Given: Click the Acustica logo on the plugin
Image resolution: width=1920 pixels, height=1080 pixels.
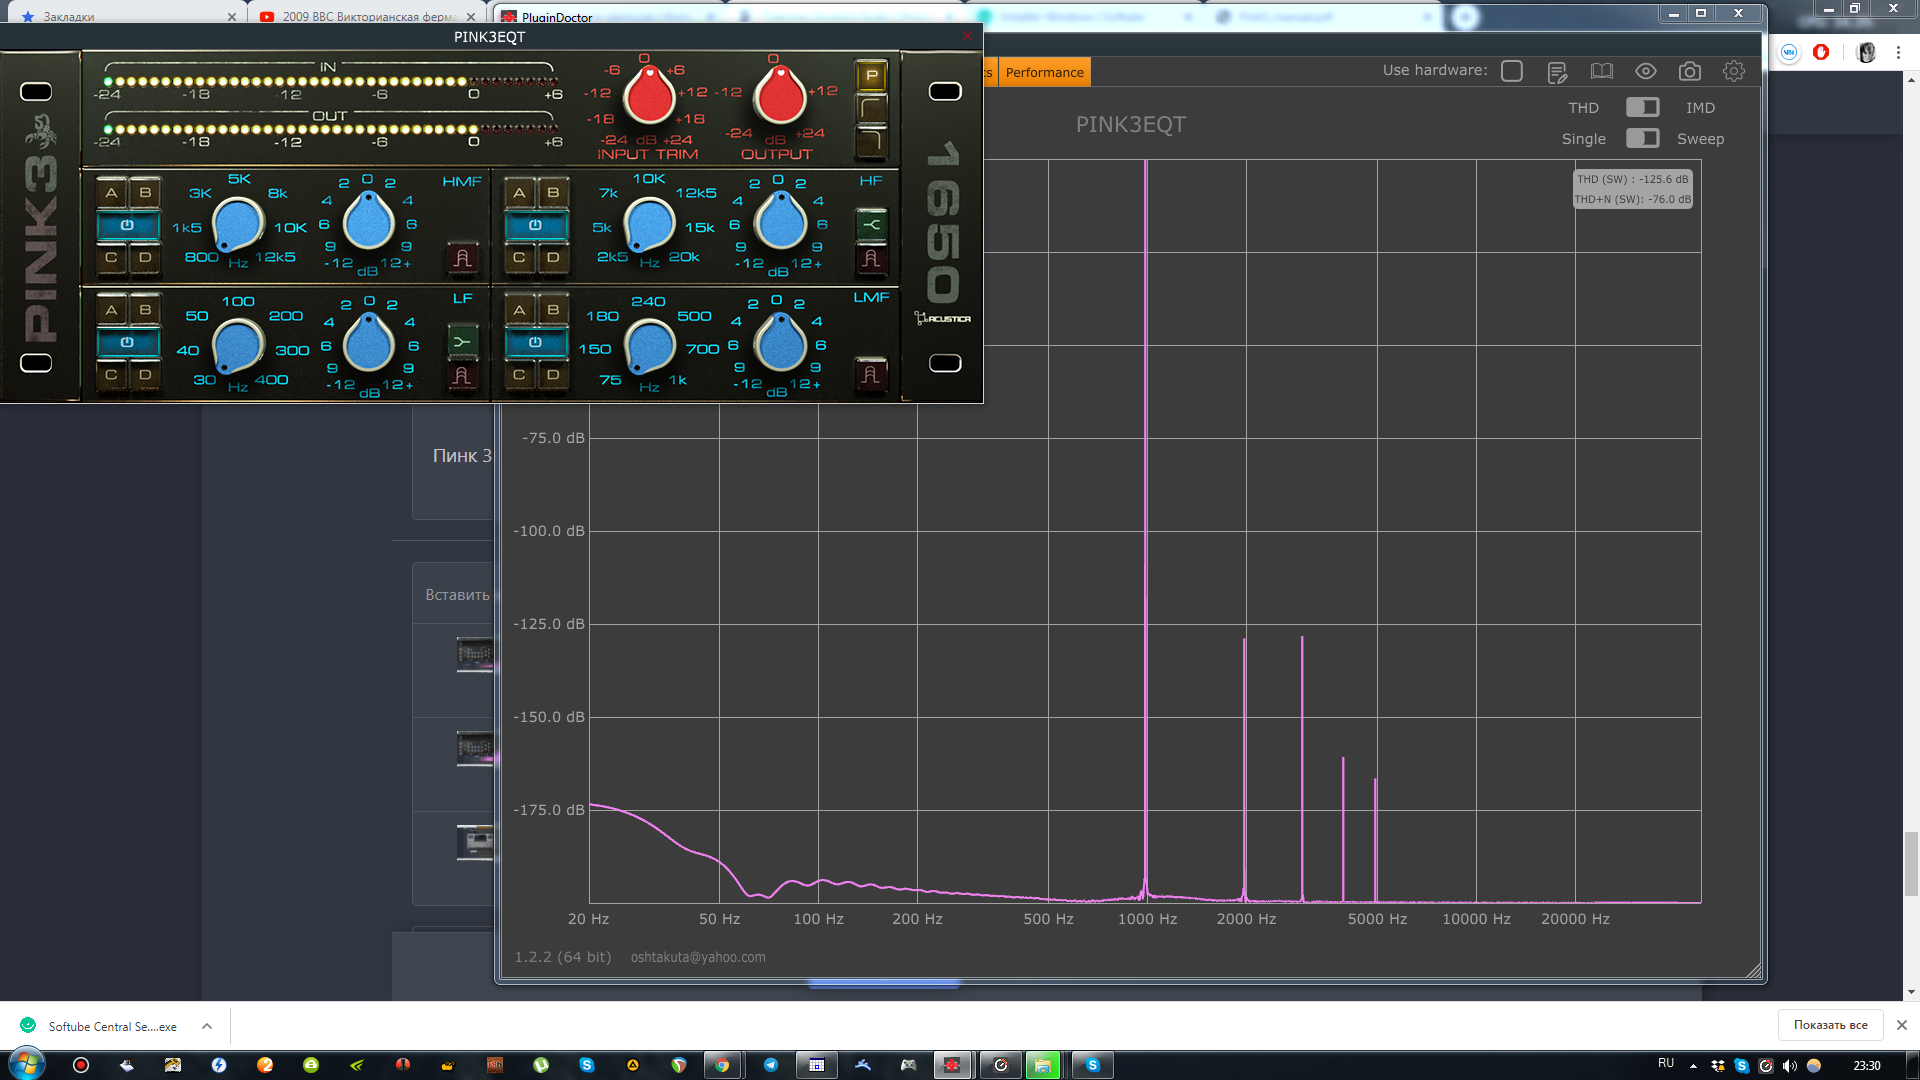Looking at the screenshot, I should 943,318.
